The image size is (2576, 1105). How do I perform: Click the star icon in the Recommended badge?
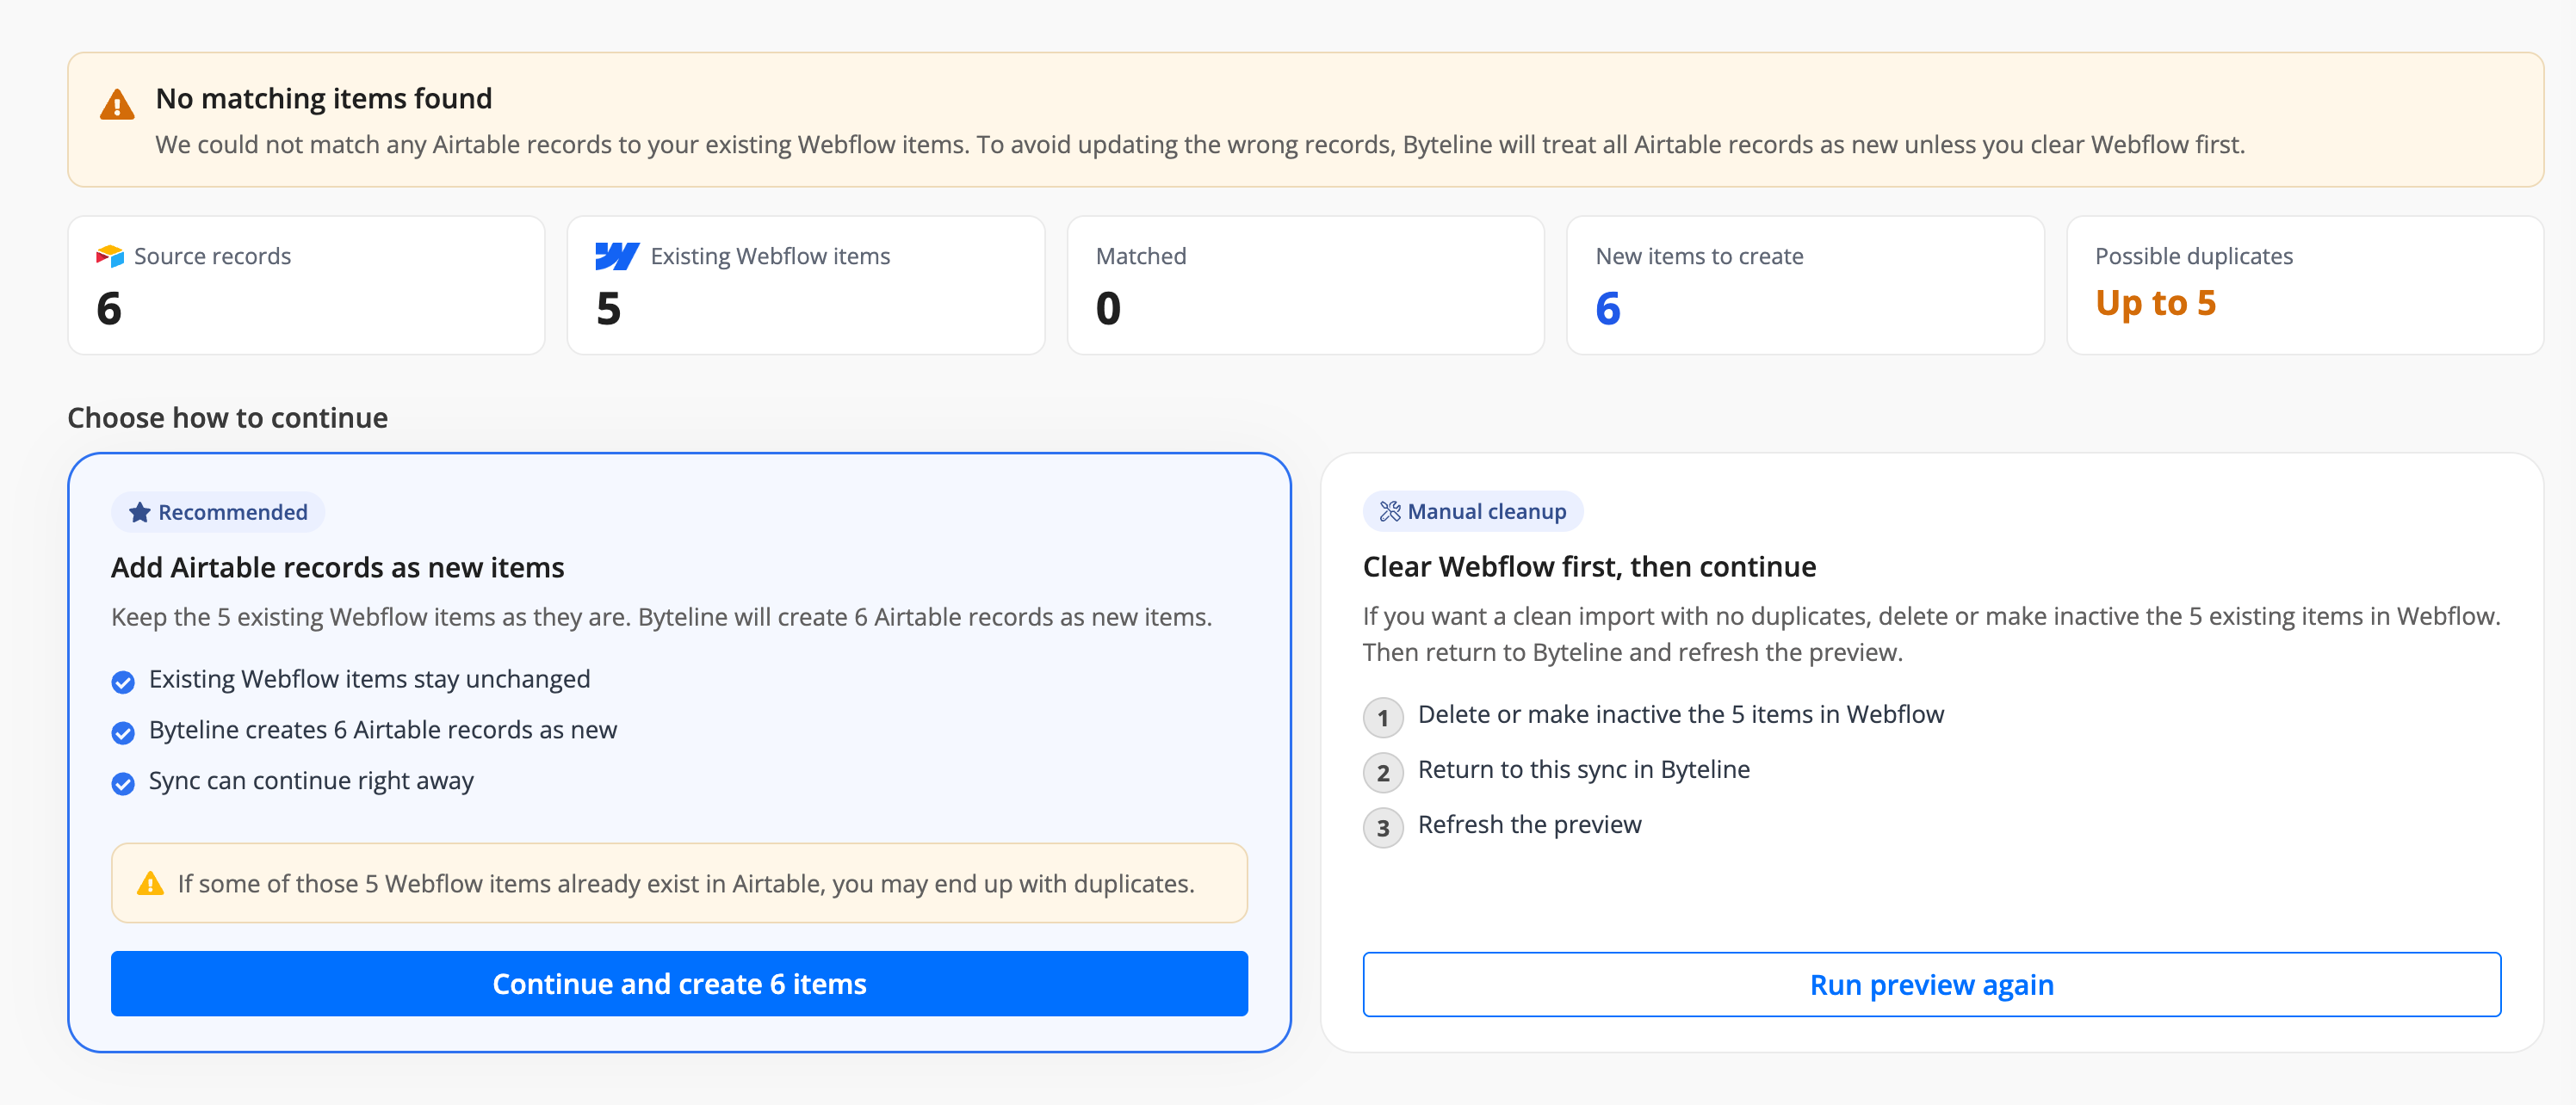pos(140,512)
